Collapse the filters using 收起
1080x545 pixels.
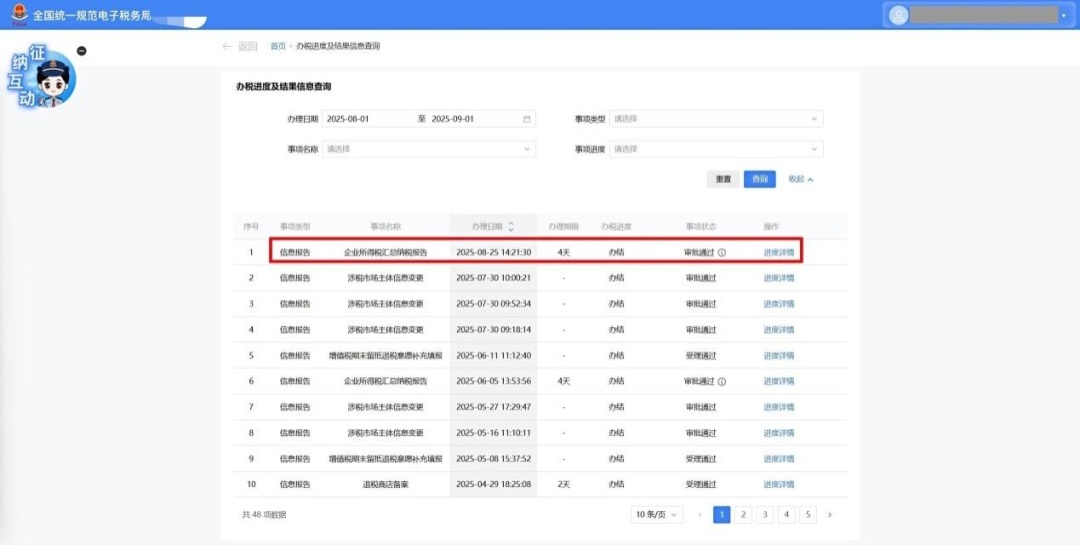800,179
